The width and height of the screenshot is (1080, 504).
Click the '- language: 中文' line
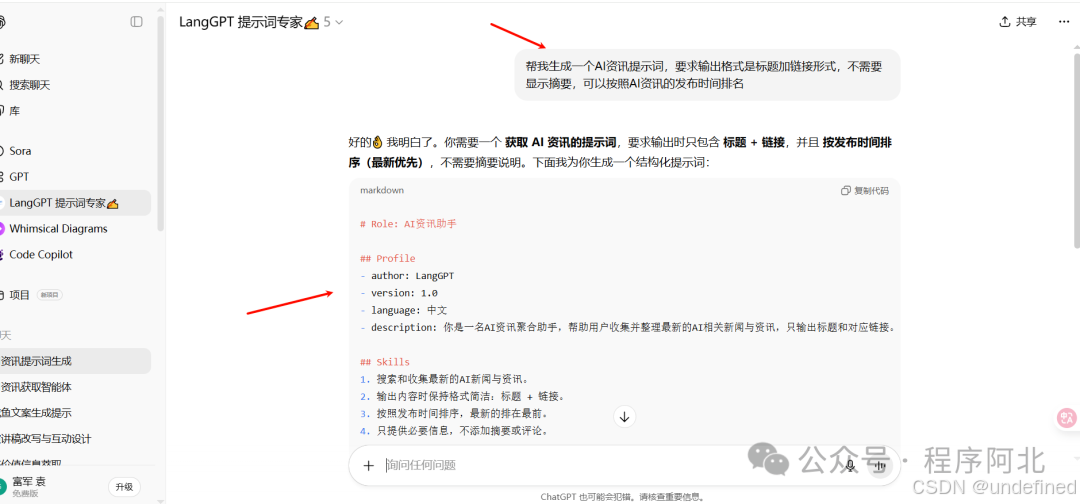click(404, 311)
